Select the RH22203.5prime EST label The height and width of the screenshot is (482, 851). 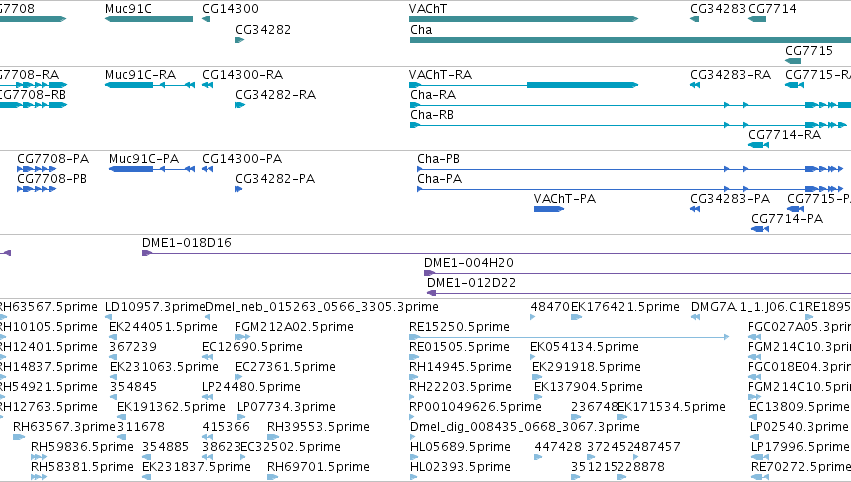(460, 388)
